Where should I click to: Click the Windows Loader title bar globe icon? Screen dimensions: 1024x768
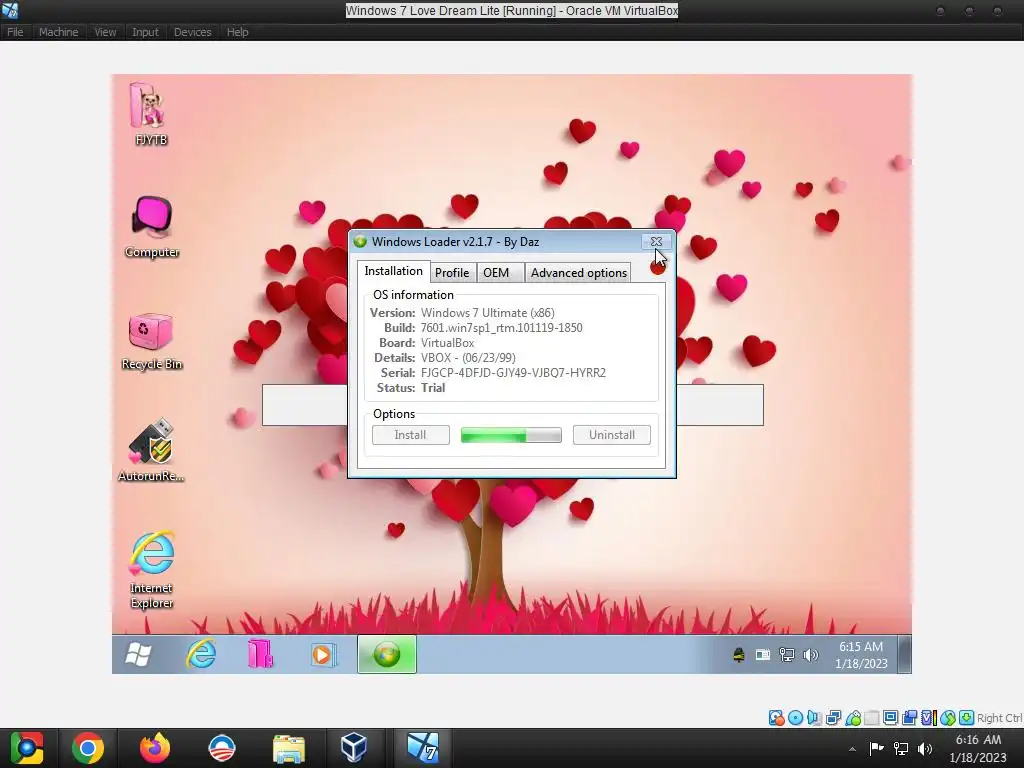360,242
